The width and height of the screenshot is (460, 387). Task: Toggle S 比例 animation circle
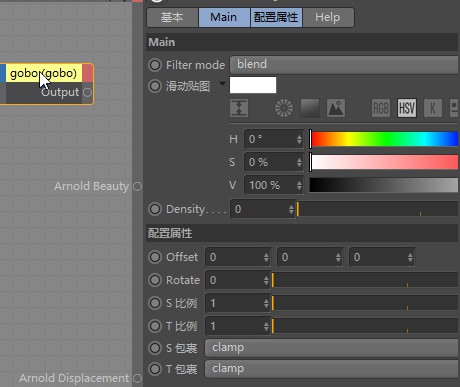tap(155, 303)
